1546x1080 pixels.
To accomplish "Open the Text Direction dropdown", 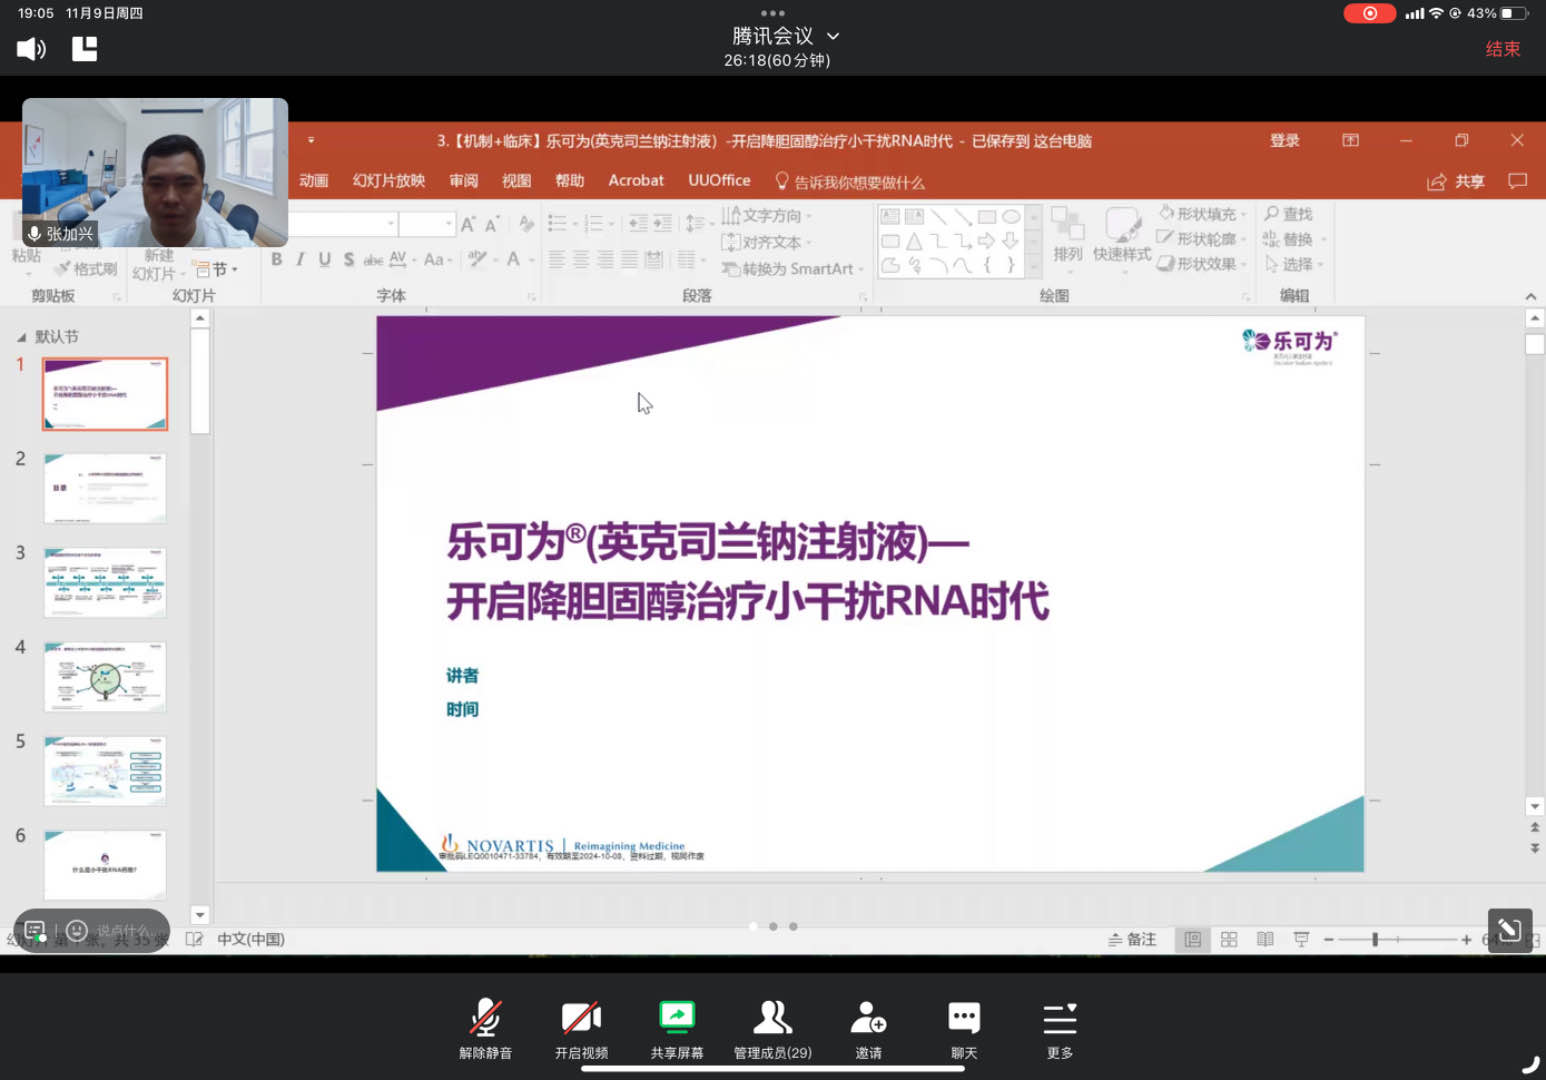I will pyautogui.click(x=767, y=216).
